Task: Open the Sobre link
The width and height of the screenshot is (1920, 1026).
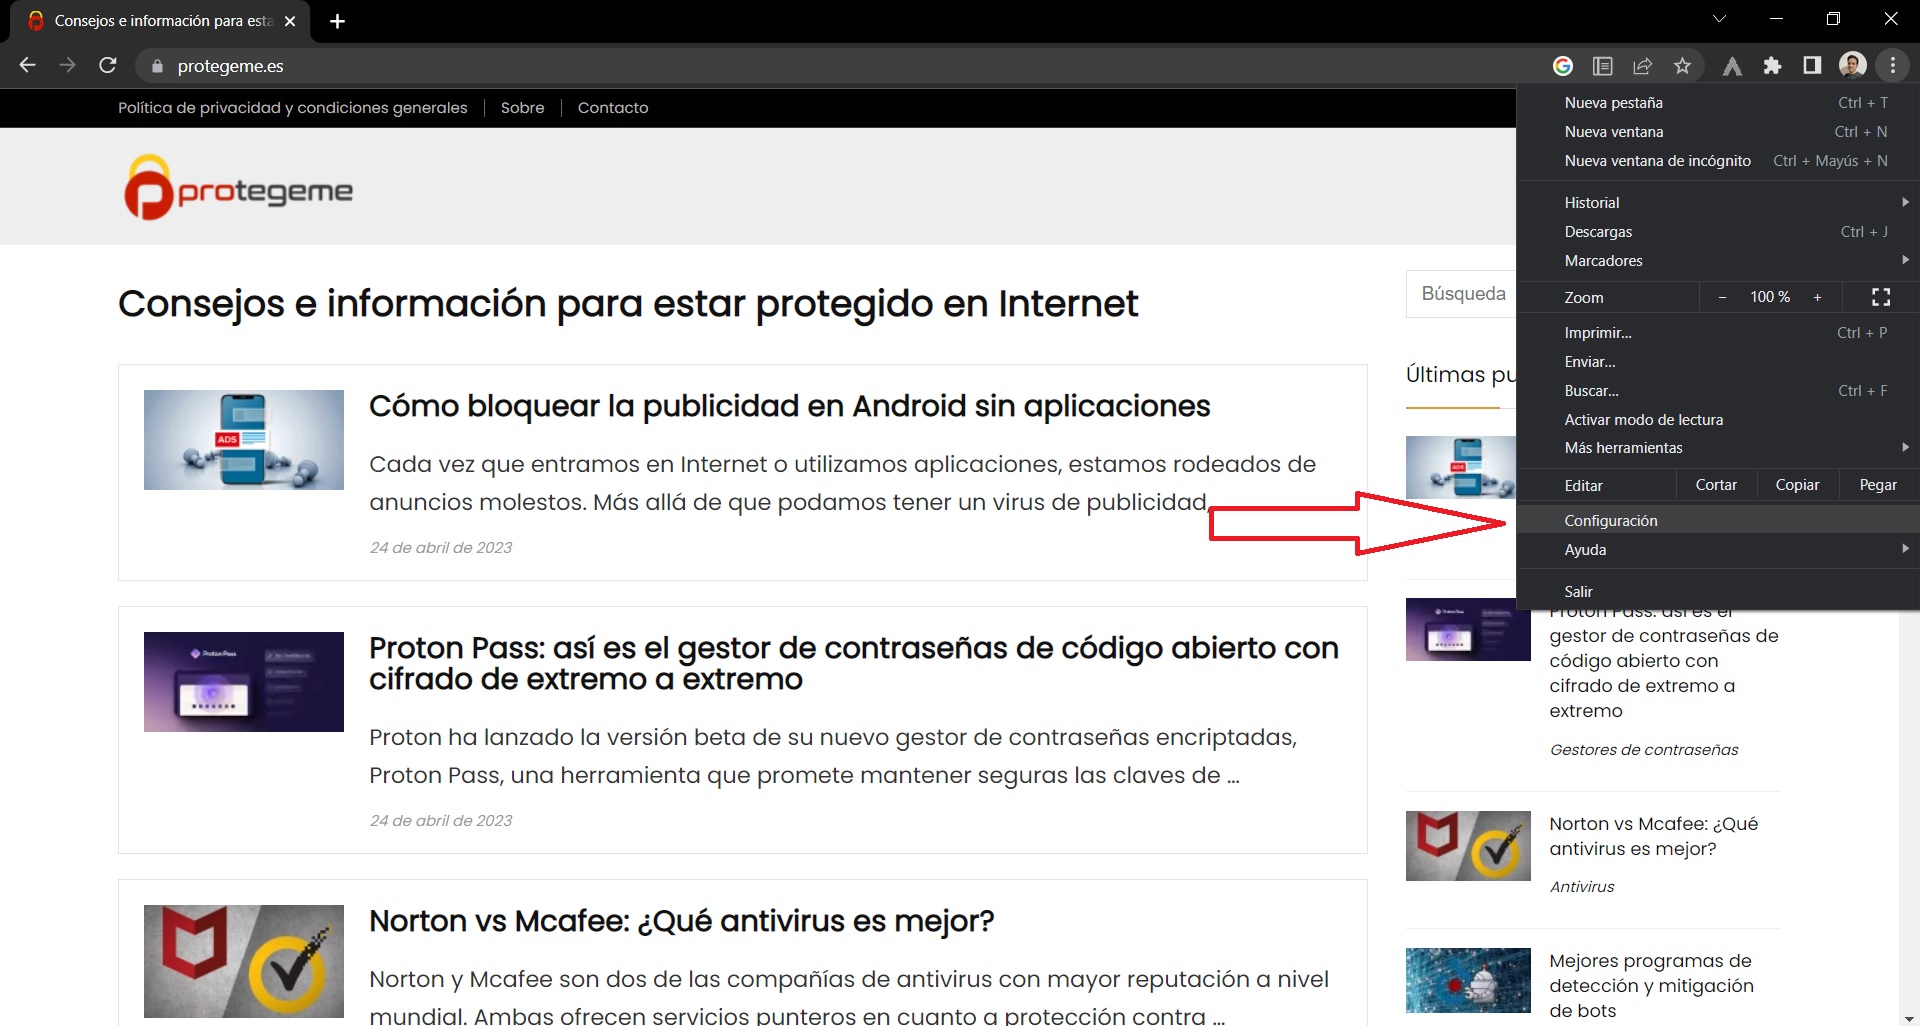Action: tap(522, 108)
